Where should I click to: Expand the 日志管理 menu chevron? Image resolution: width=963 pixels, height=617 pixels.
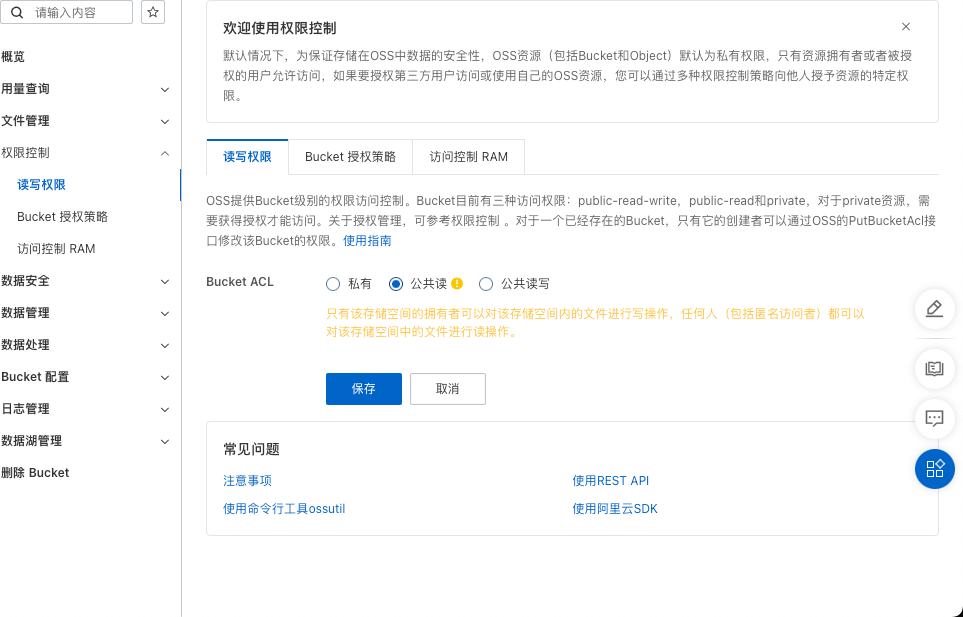165,409
